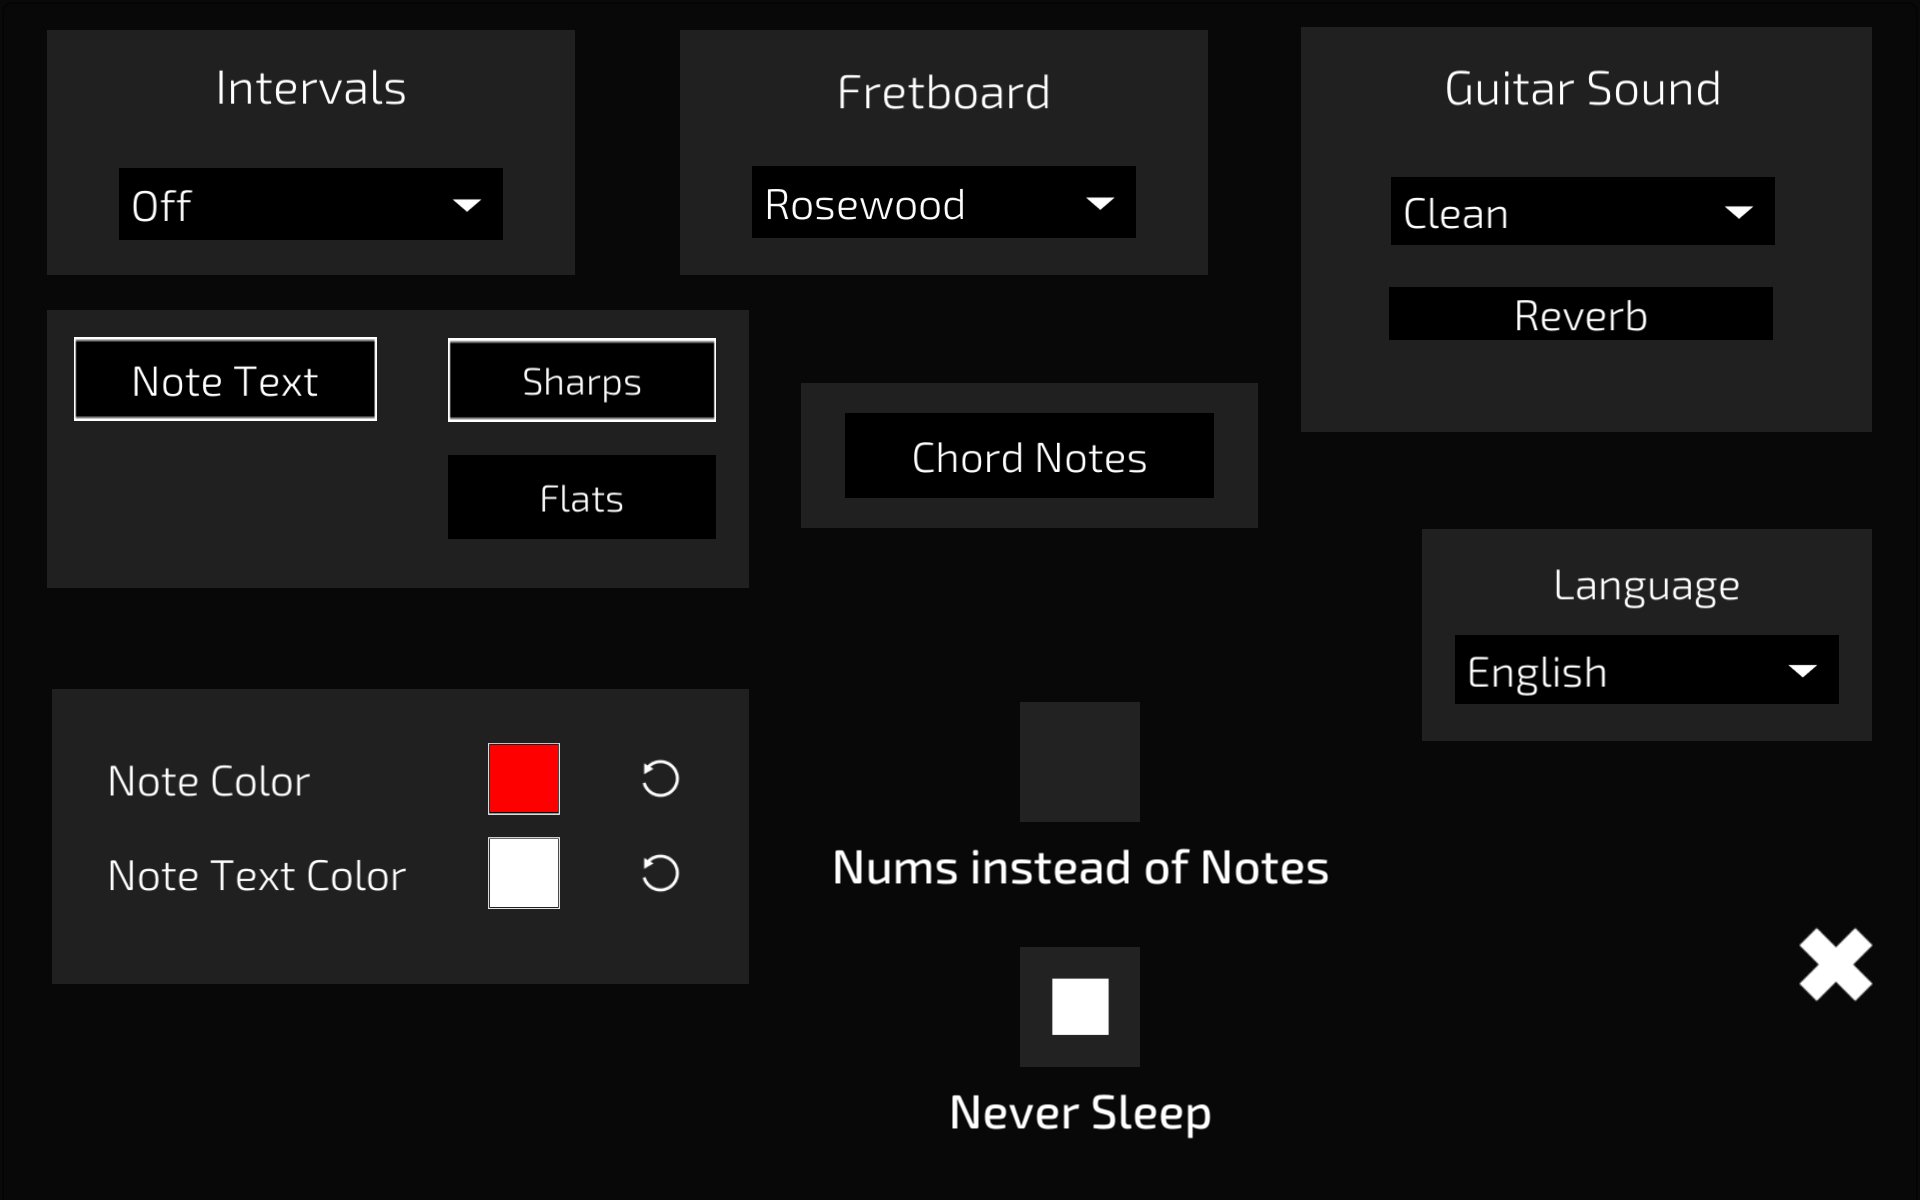The width and height of the screenshot is (1920, 1200).
Task: Open the red Note Color swatch
Action: pos(523,778)
